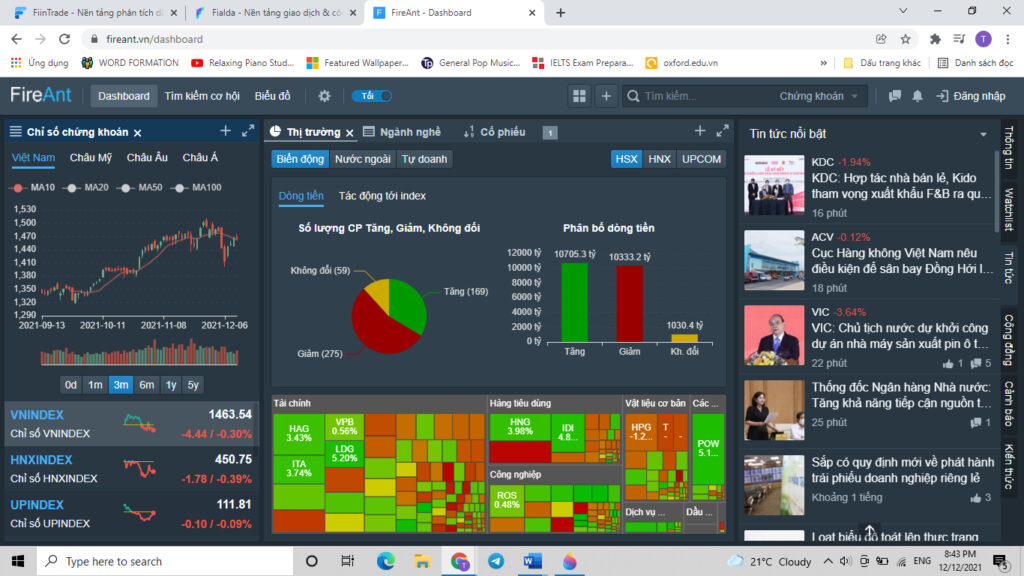Select HSX exchange
The height and width of the screenshot is (576, 1024).
tap(626, 159)
